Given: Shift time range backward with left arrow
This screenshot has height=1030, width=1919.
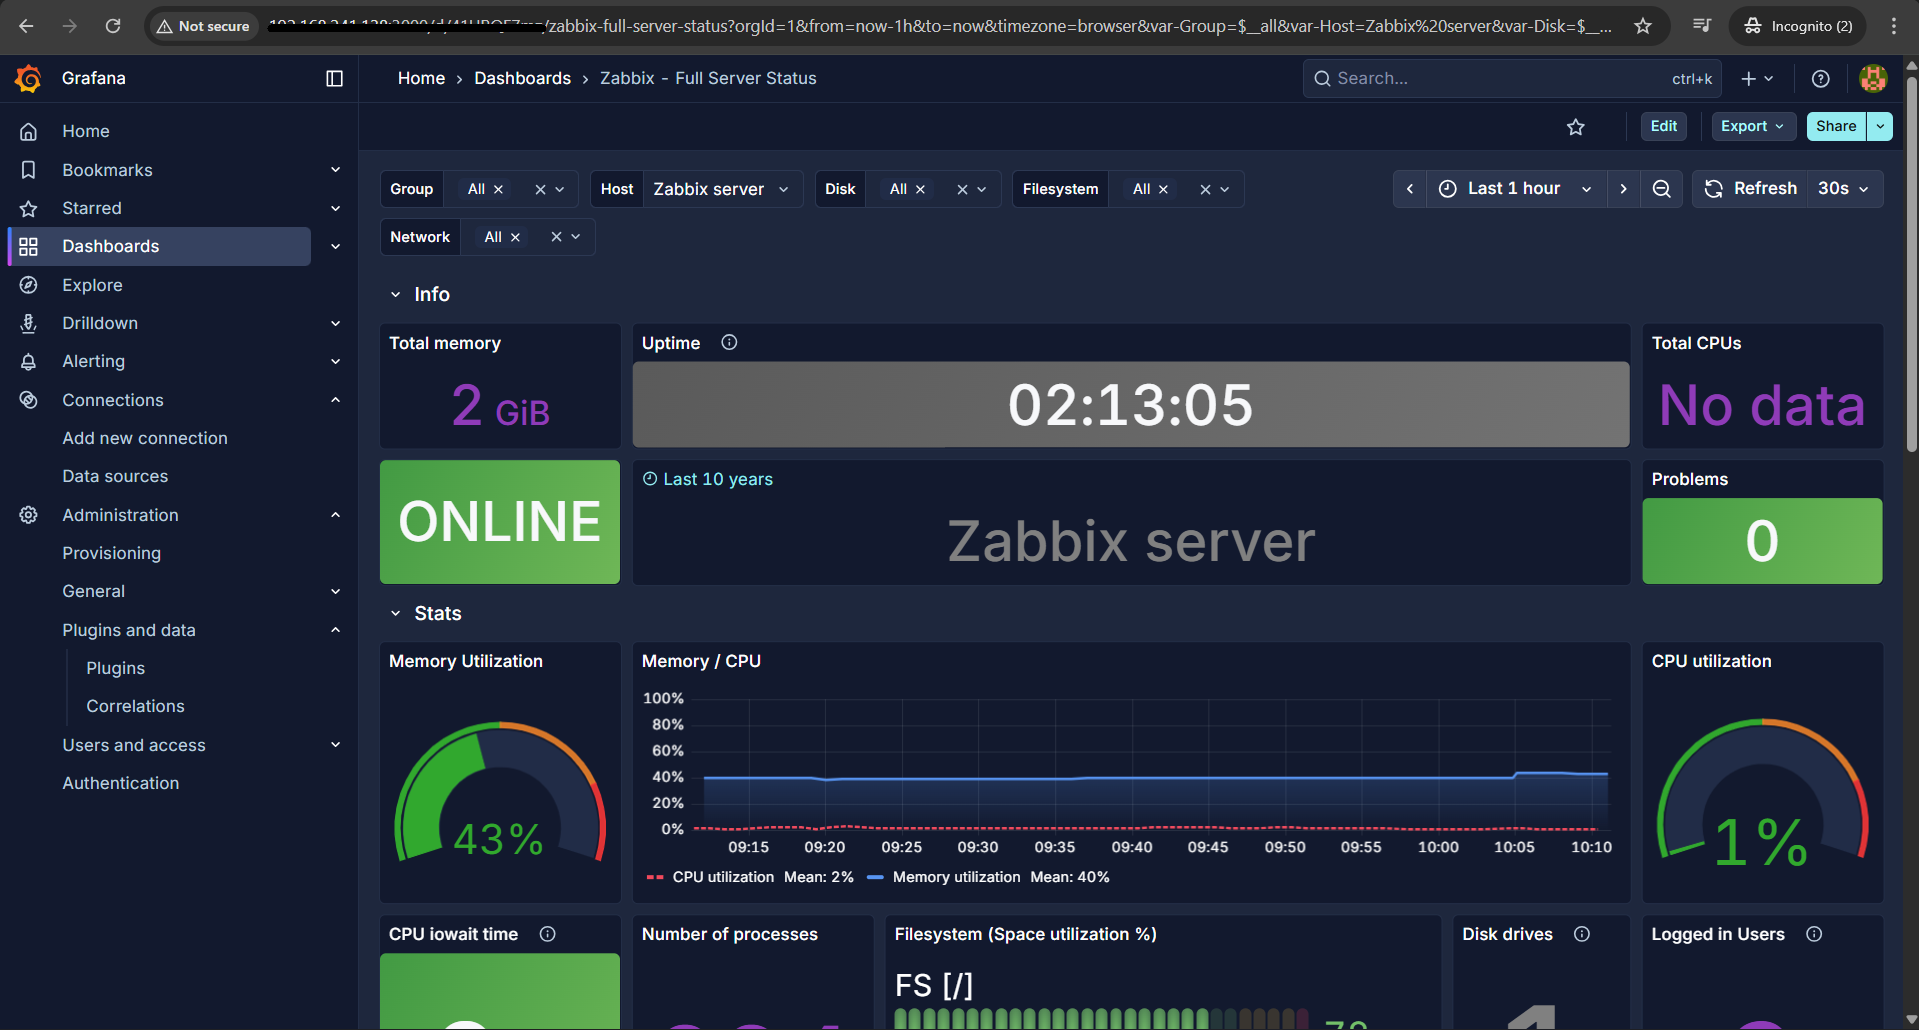Looking at the screenshot, I should pyautogui.click(x=1409, y=189).
